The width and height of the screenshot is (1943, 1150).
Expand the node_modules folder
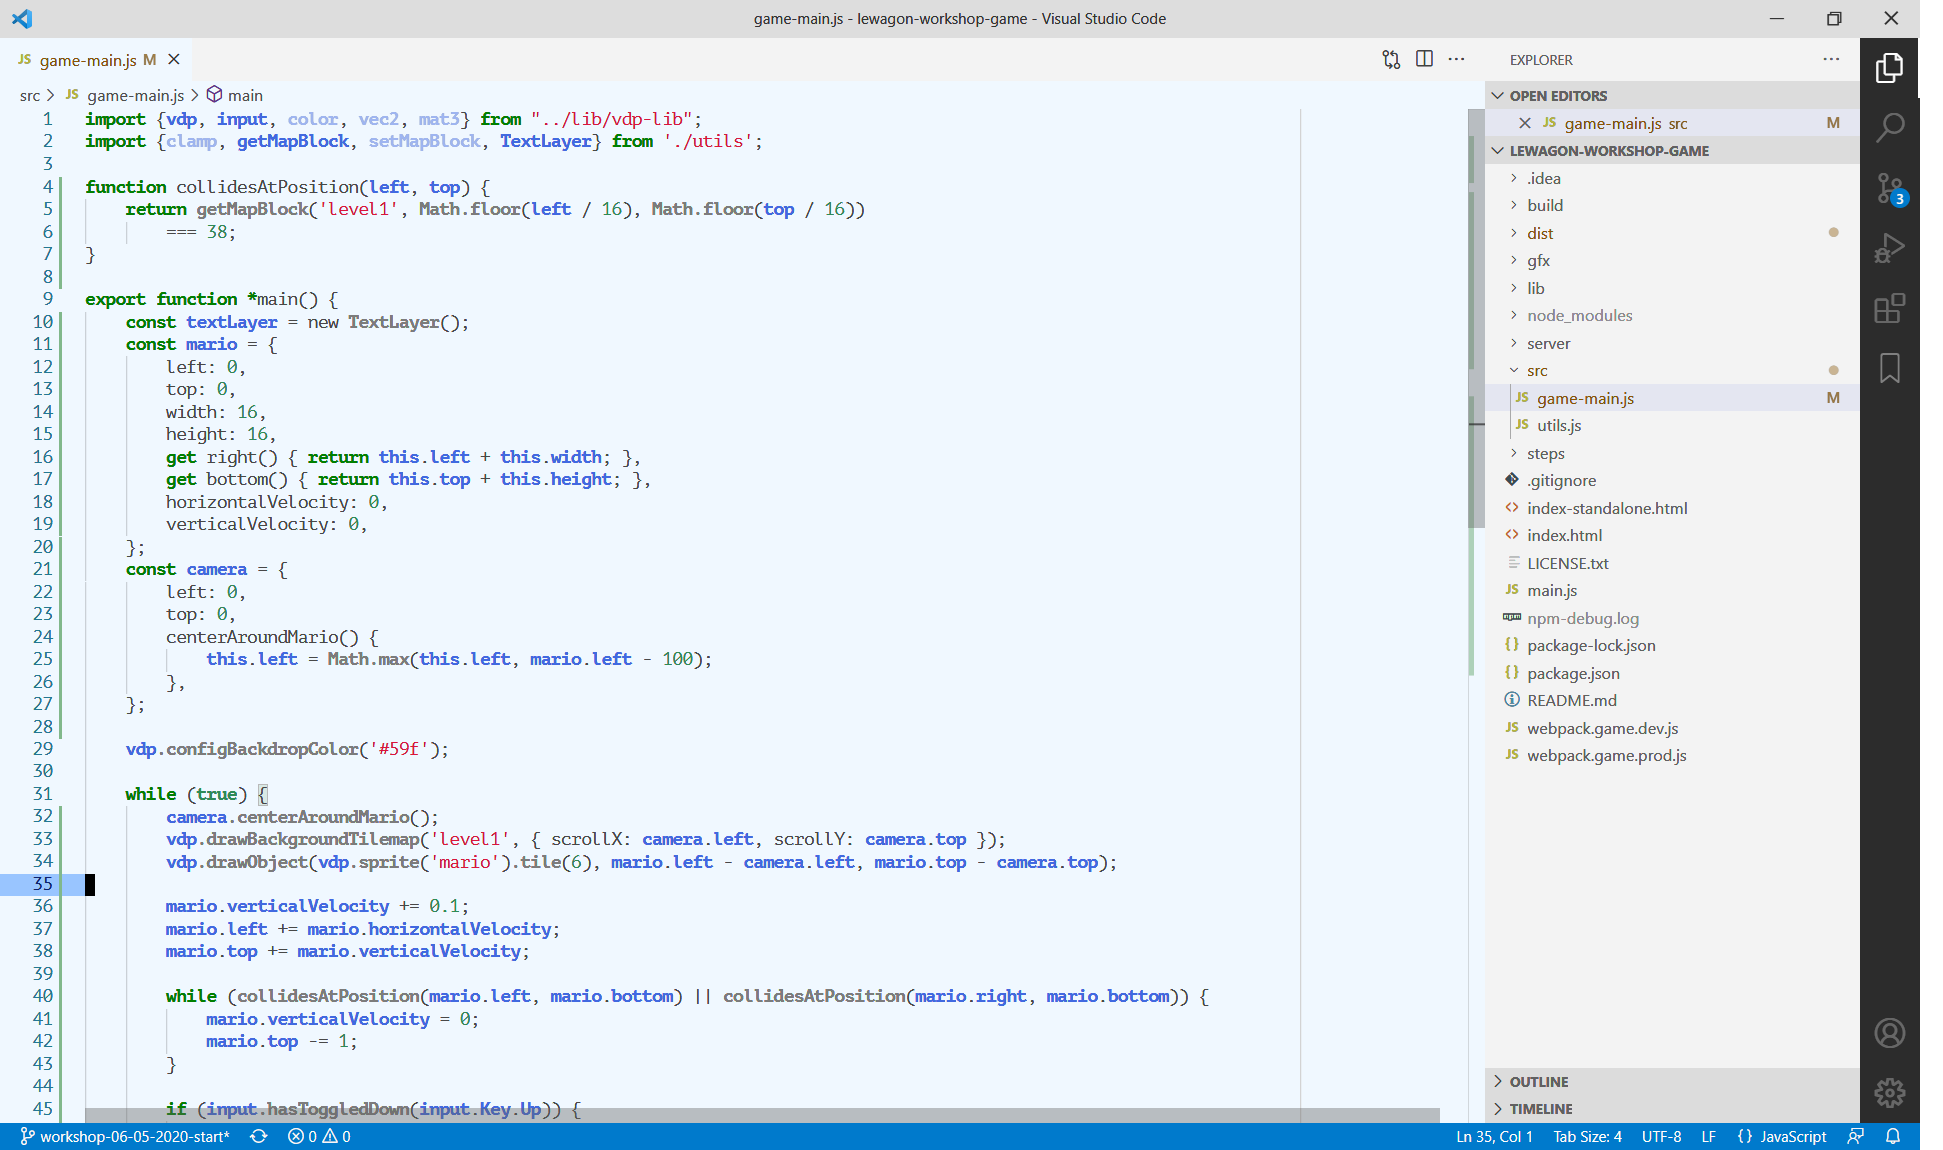[x=1579, y=316]
